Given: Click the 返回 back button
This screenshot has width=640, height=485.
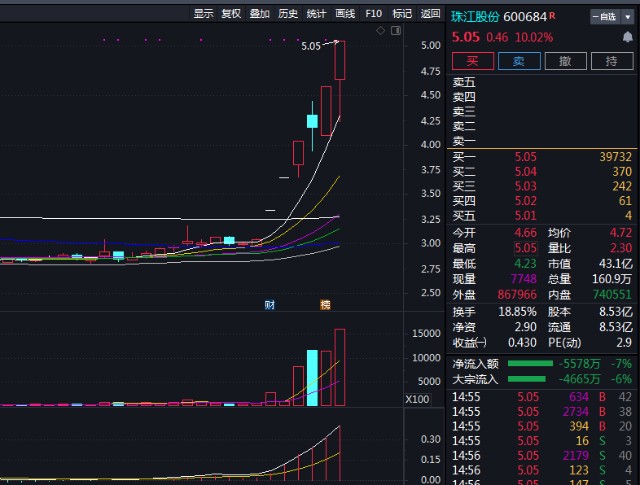Looking at the screenshot, I should tap(430, 14).
